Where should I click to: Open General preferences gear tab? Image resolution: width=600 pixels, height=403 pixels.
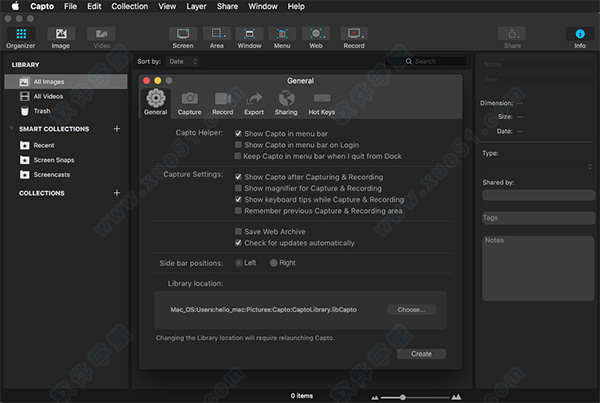point(155,102)
